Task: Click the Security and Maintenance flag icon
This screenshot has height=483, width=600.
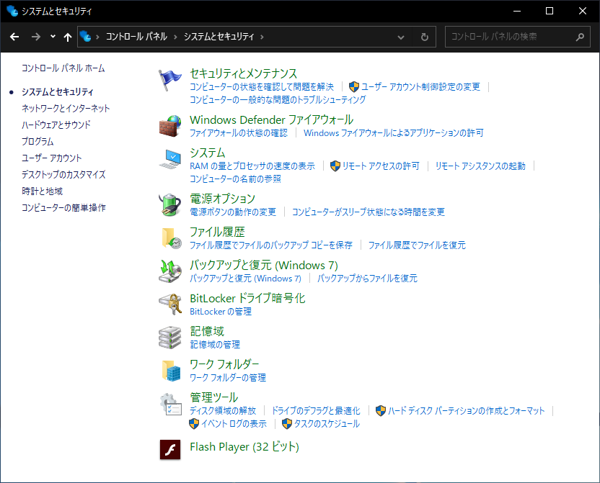Action: (170, 80)
